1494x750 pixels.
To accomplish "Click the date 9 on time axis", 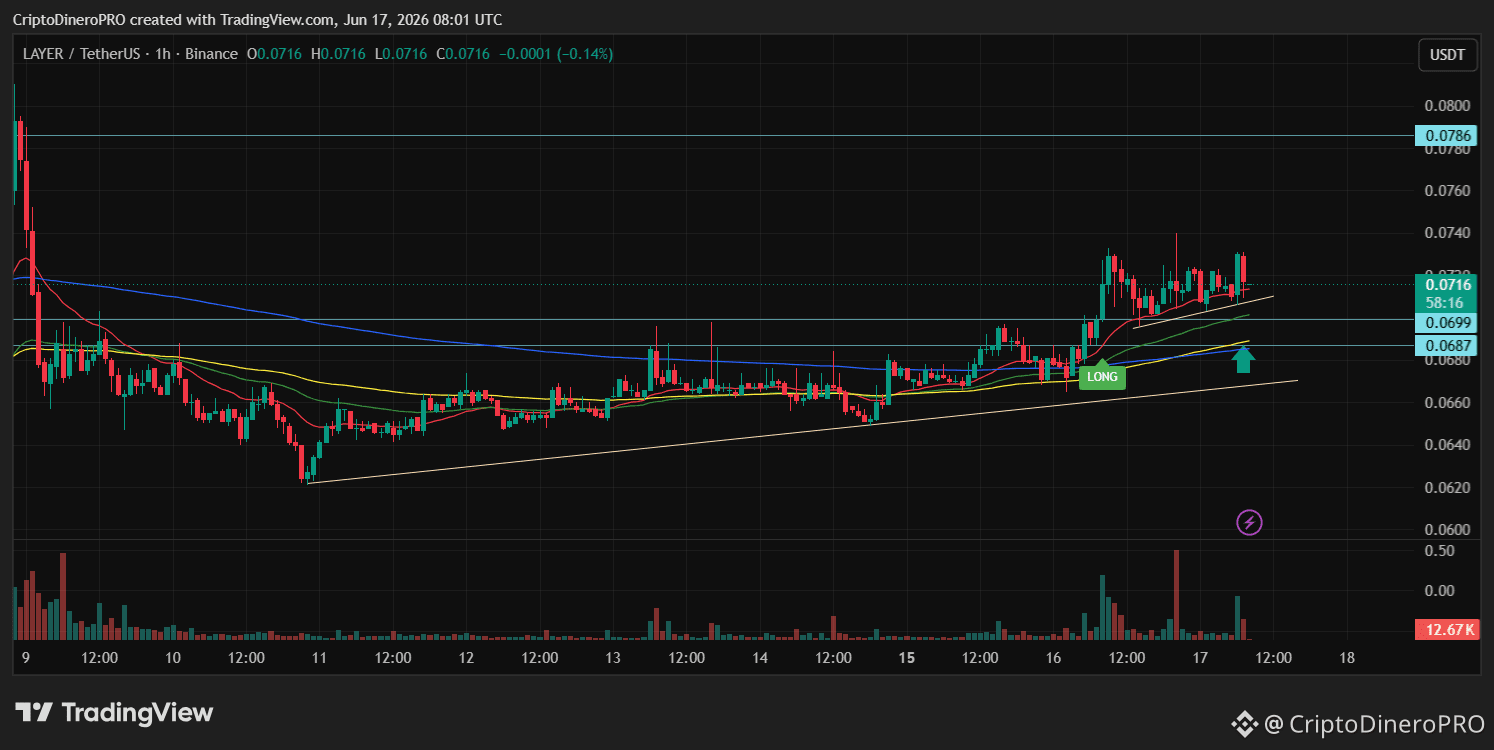I will (x=26, y=658).
